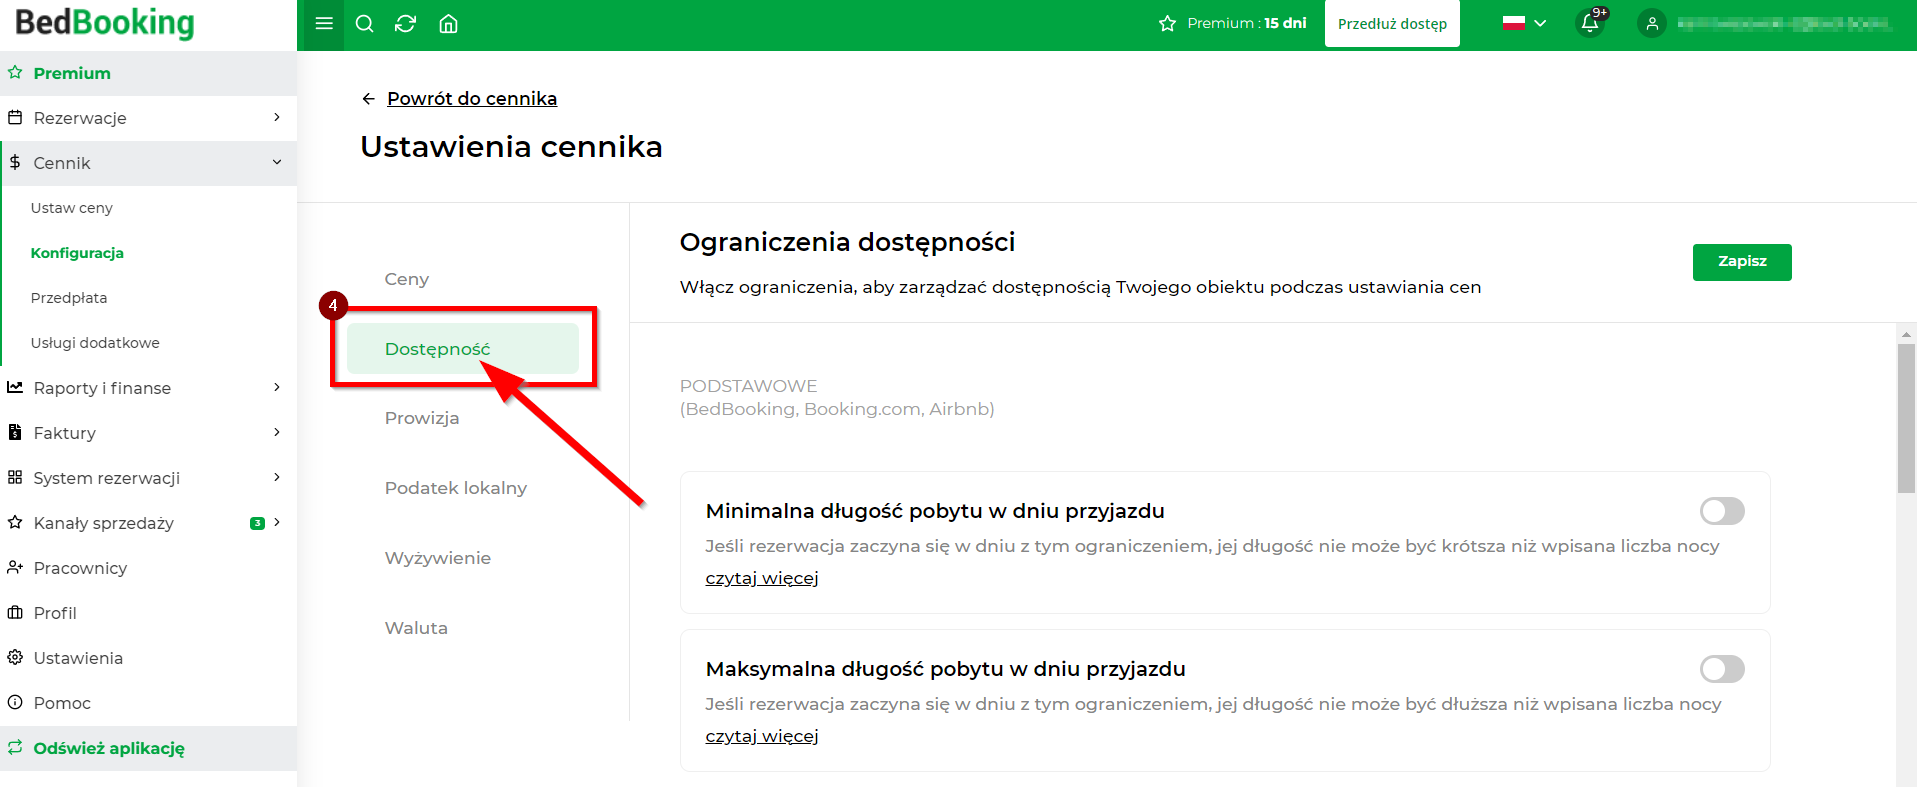Viewport: 1917px width, 787px height.
Task: Open the Prowizja tab
Action: coord(422,418)
